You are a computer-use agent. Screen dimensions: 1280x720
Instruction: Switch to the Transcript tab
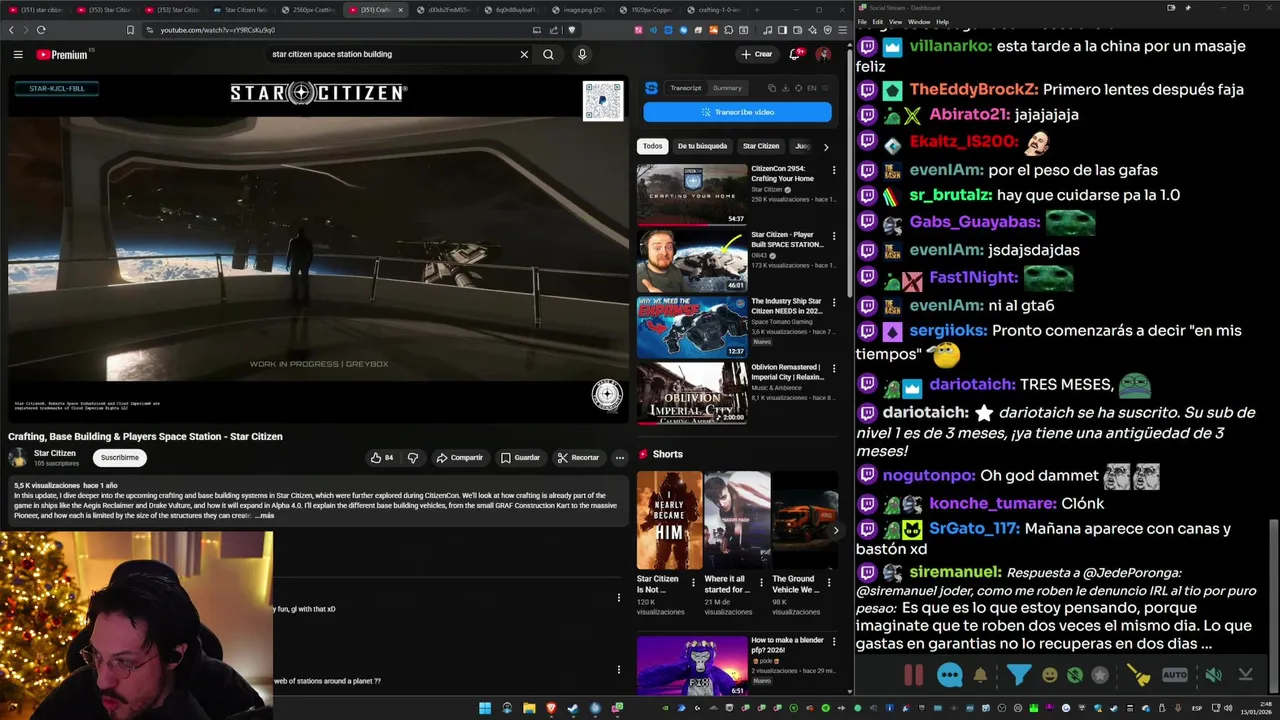click(686, 88)
